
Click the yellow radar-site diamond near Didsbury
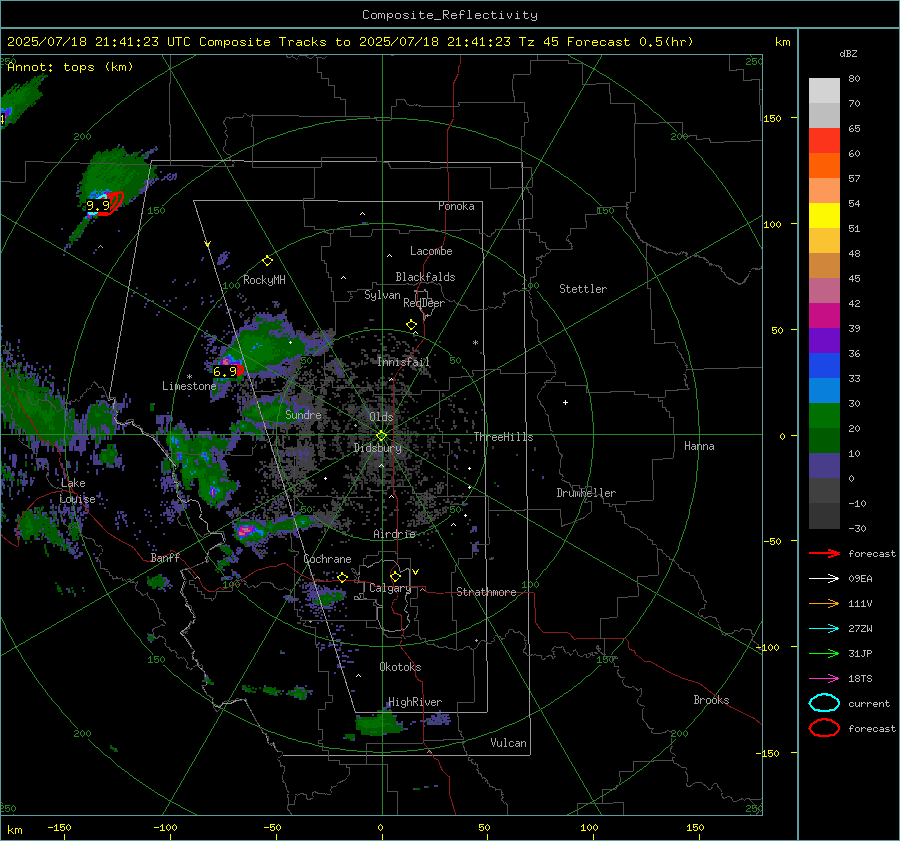381,436
